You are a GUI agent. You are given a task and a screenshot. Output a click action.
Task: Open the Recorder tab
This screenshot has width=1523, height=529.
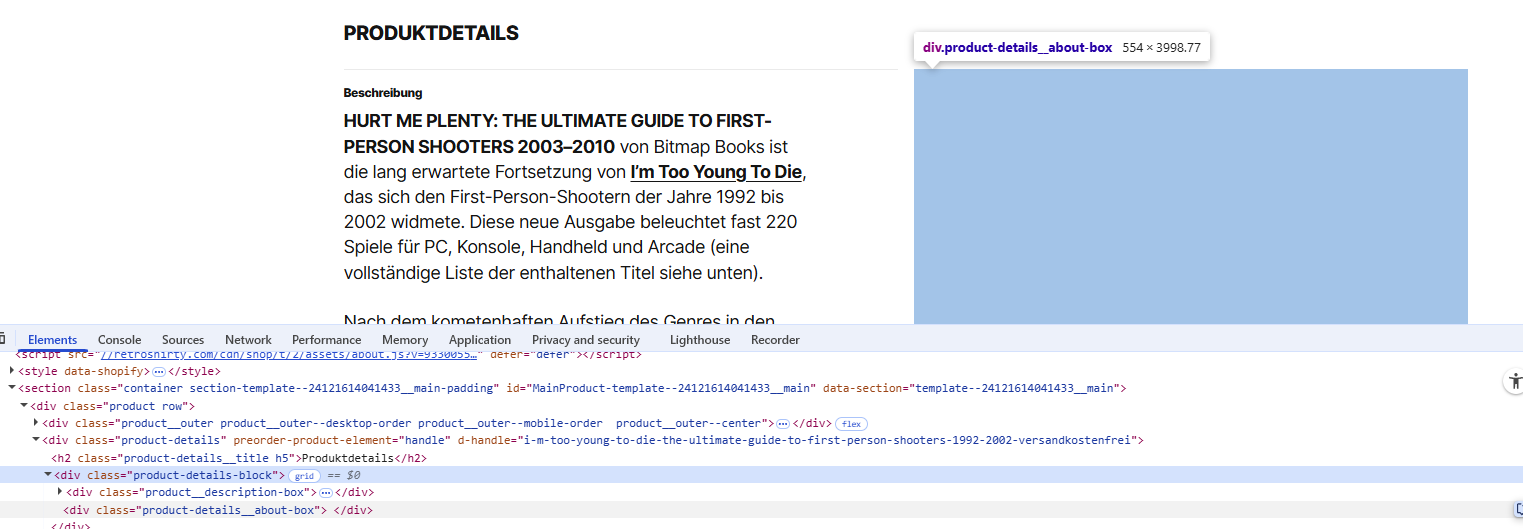coord(775,340)
